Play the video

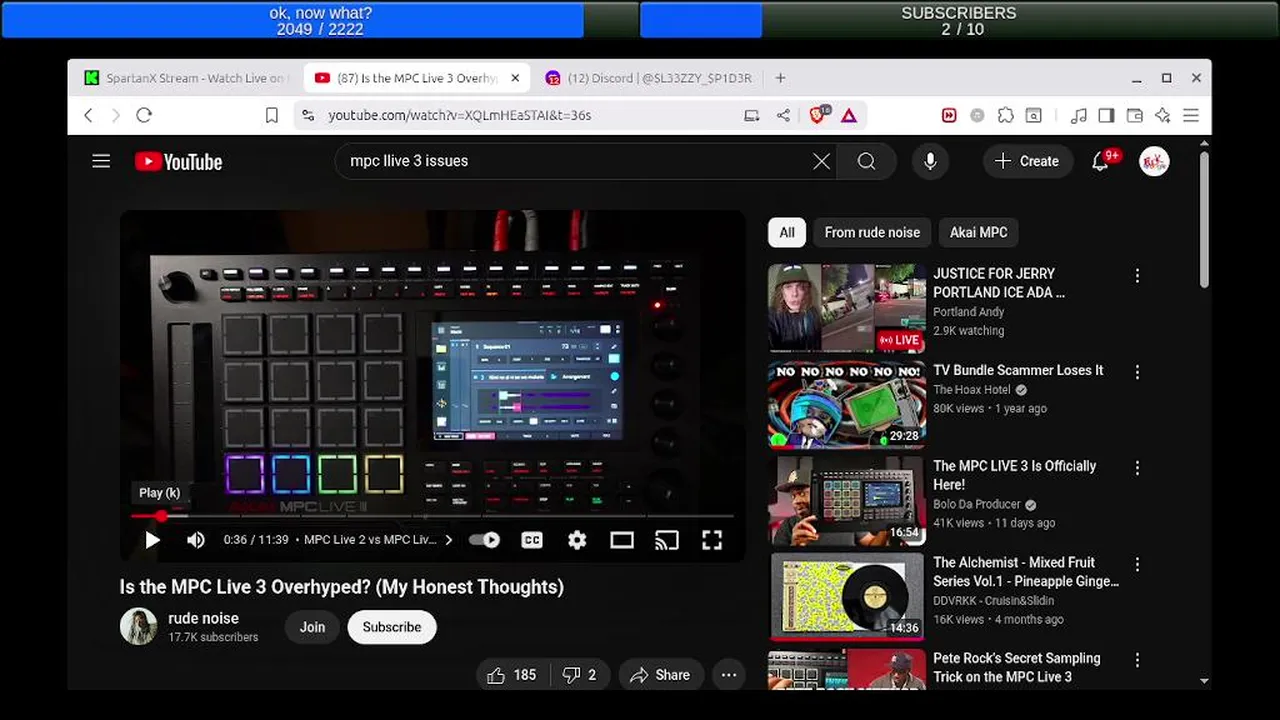point(152,540)
